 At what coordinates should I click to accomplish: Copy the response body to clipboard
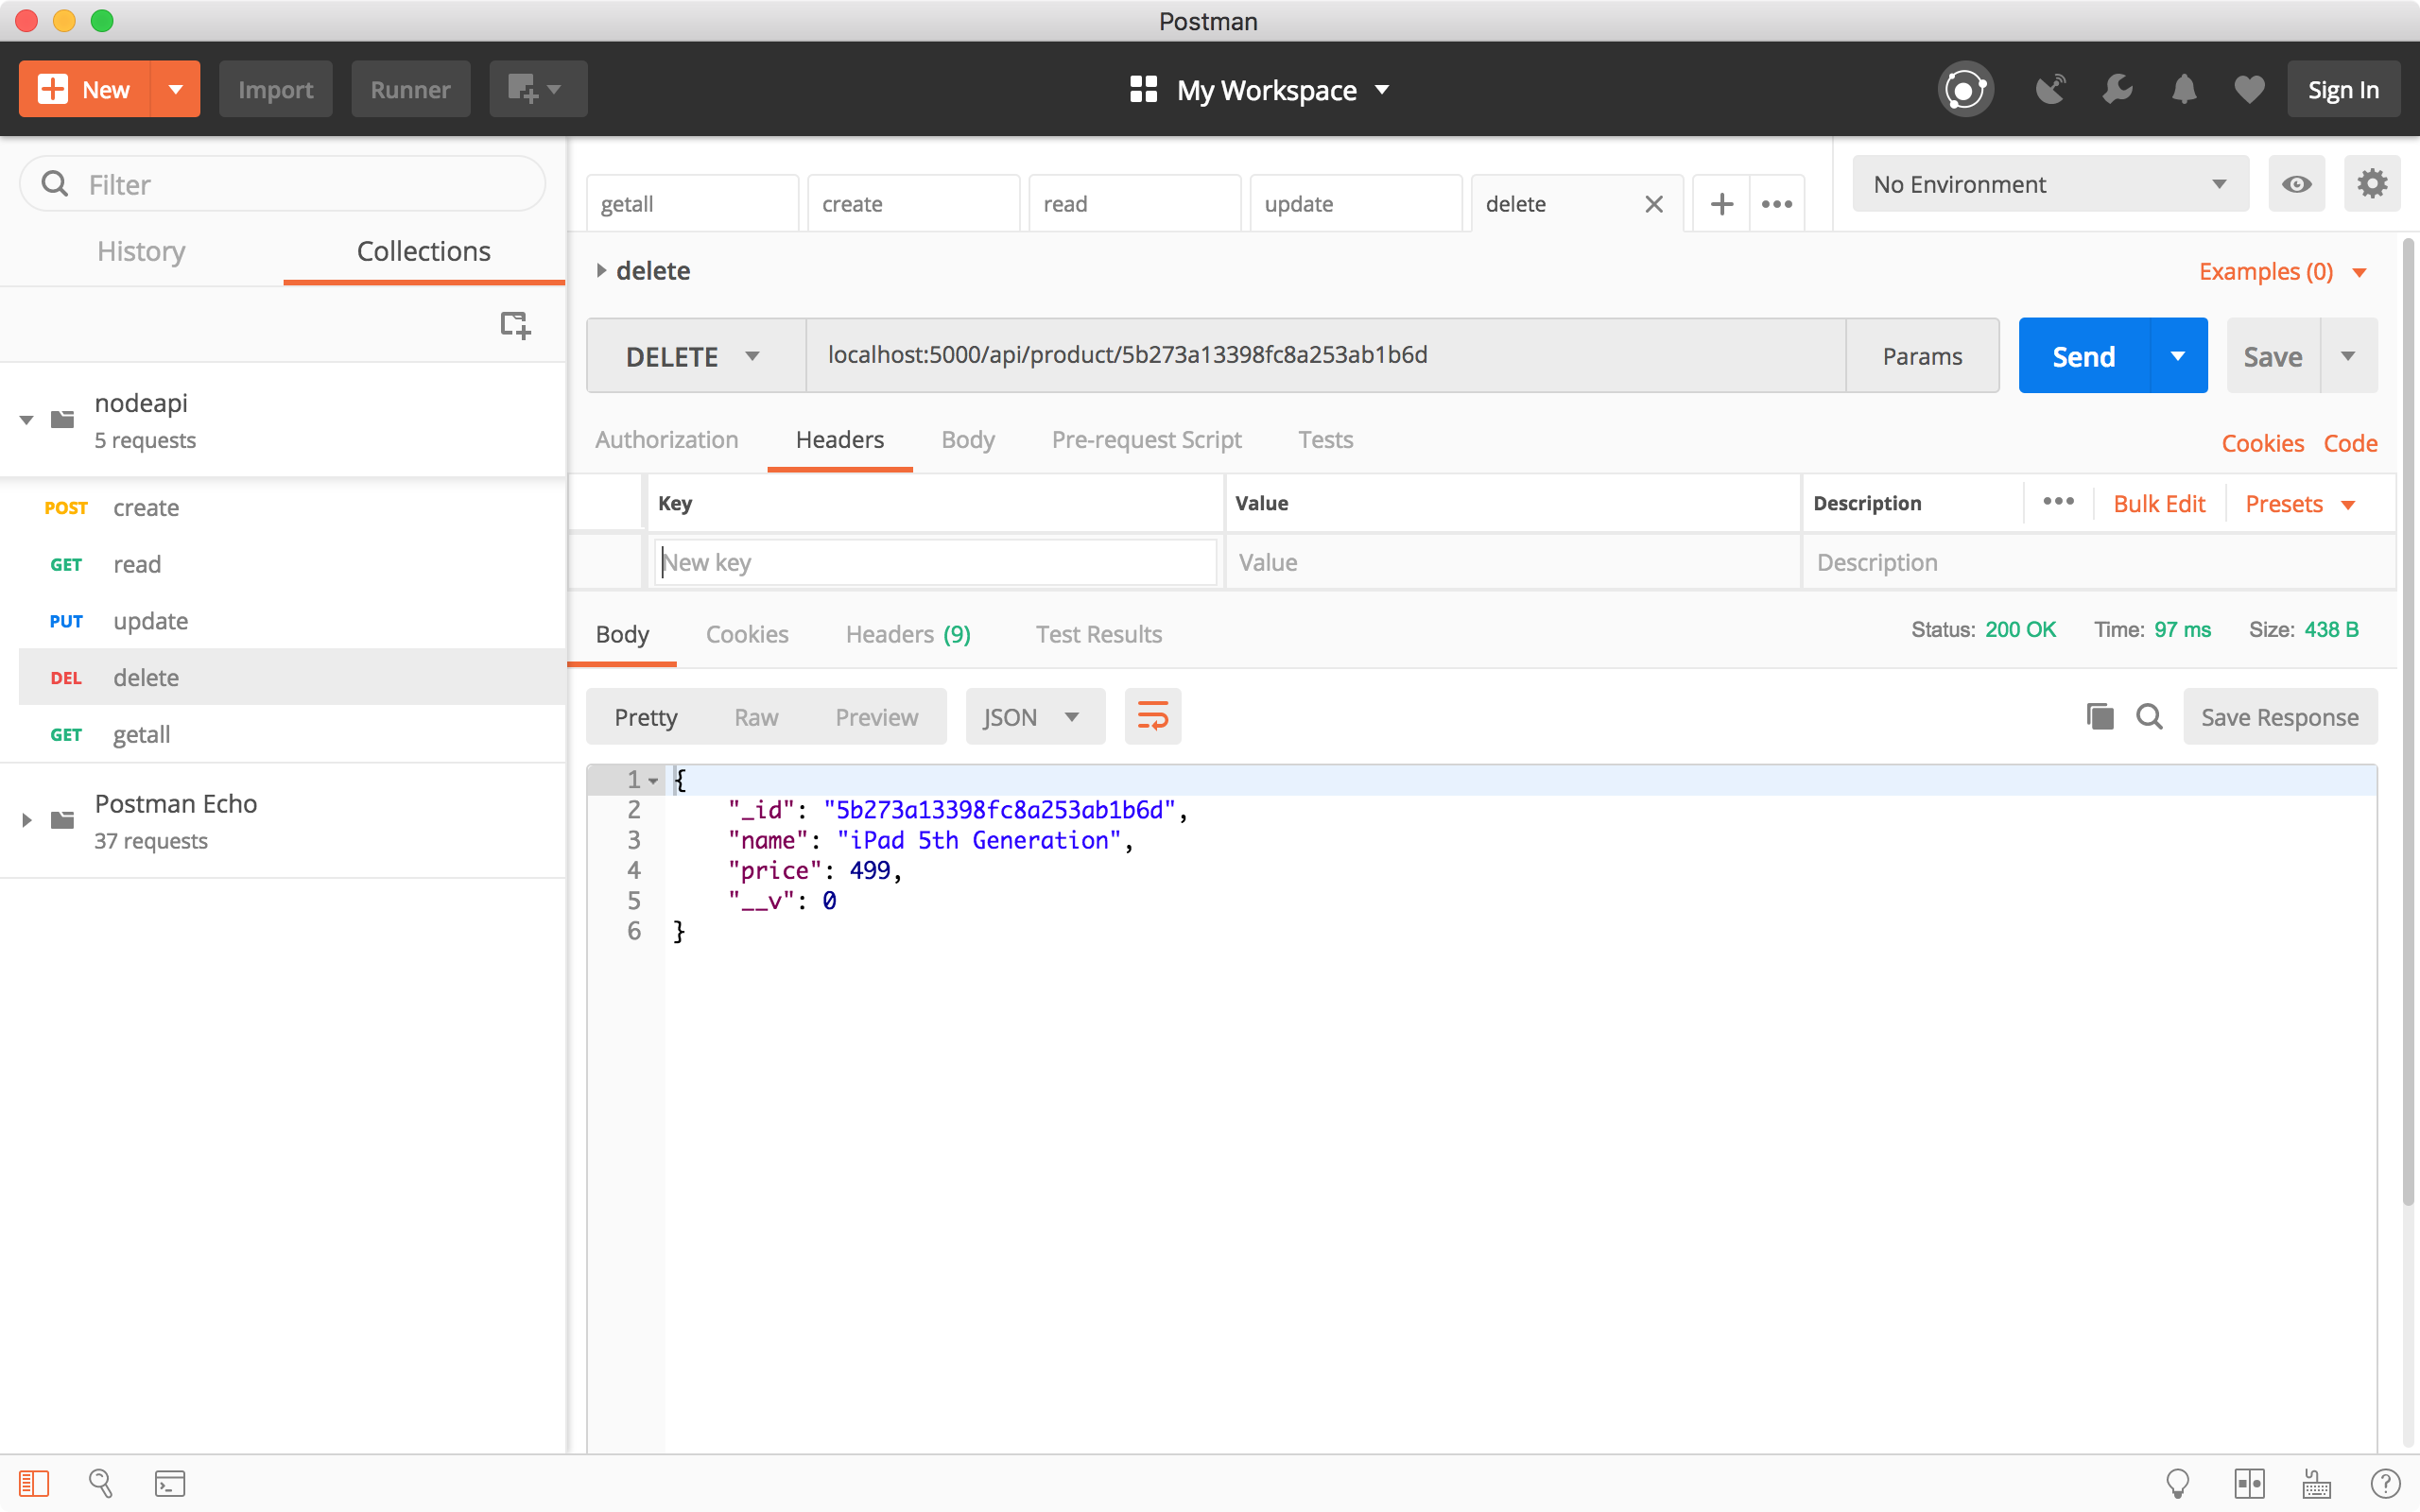pyautogui.click(x=2100, y=717)
